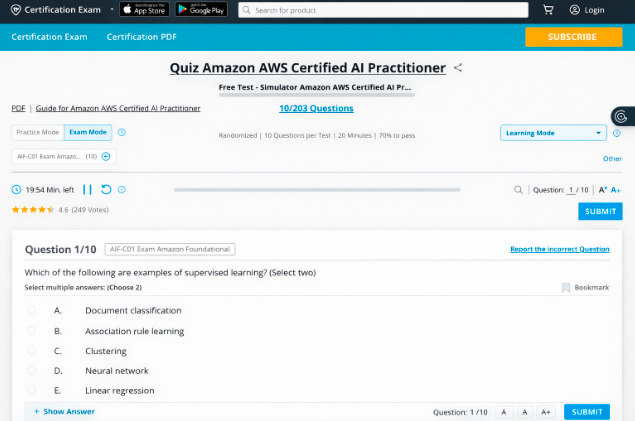This screenshot has height=421, width=635.
Task: Click the bottom medium A font button
Action: 525,412
